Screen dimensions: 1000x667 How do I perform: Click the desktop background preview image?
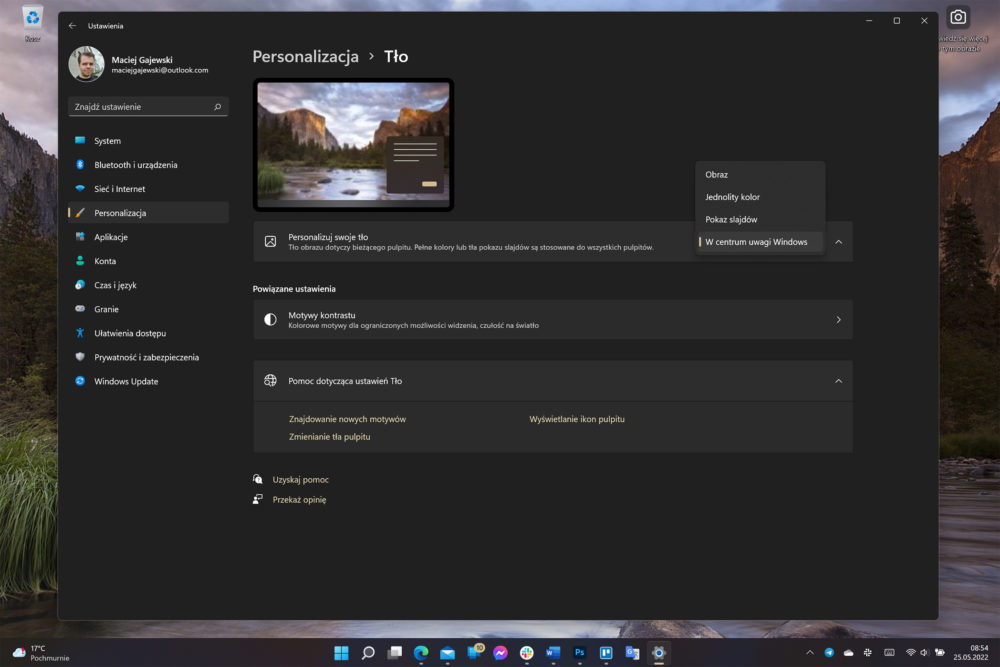(353, 144)
